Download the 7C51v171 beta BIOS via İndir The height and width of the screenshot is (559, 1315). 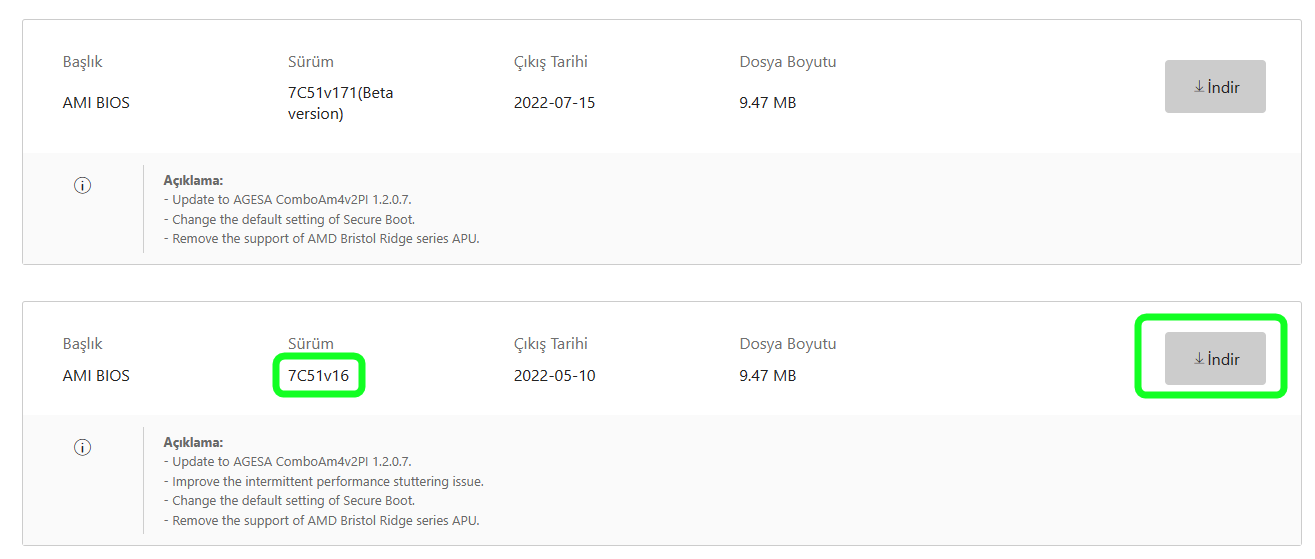[x=1215, y=87]
